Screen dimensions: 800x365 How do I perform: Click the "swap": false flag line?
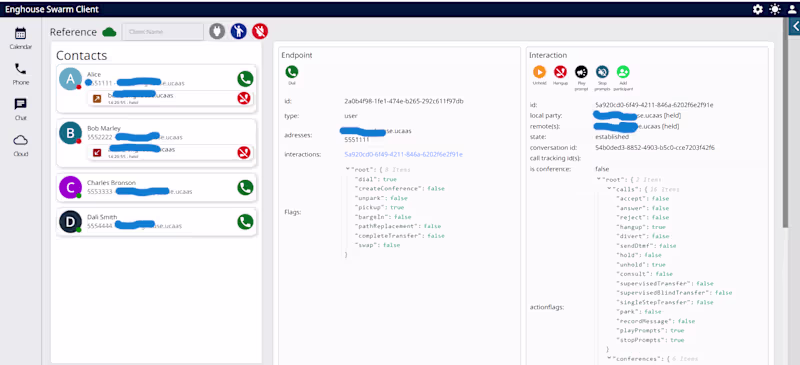coord(377,245)
